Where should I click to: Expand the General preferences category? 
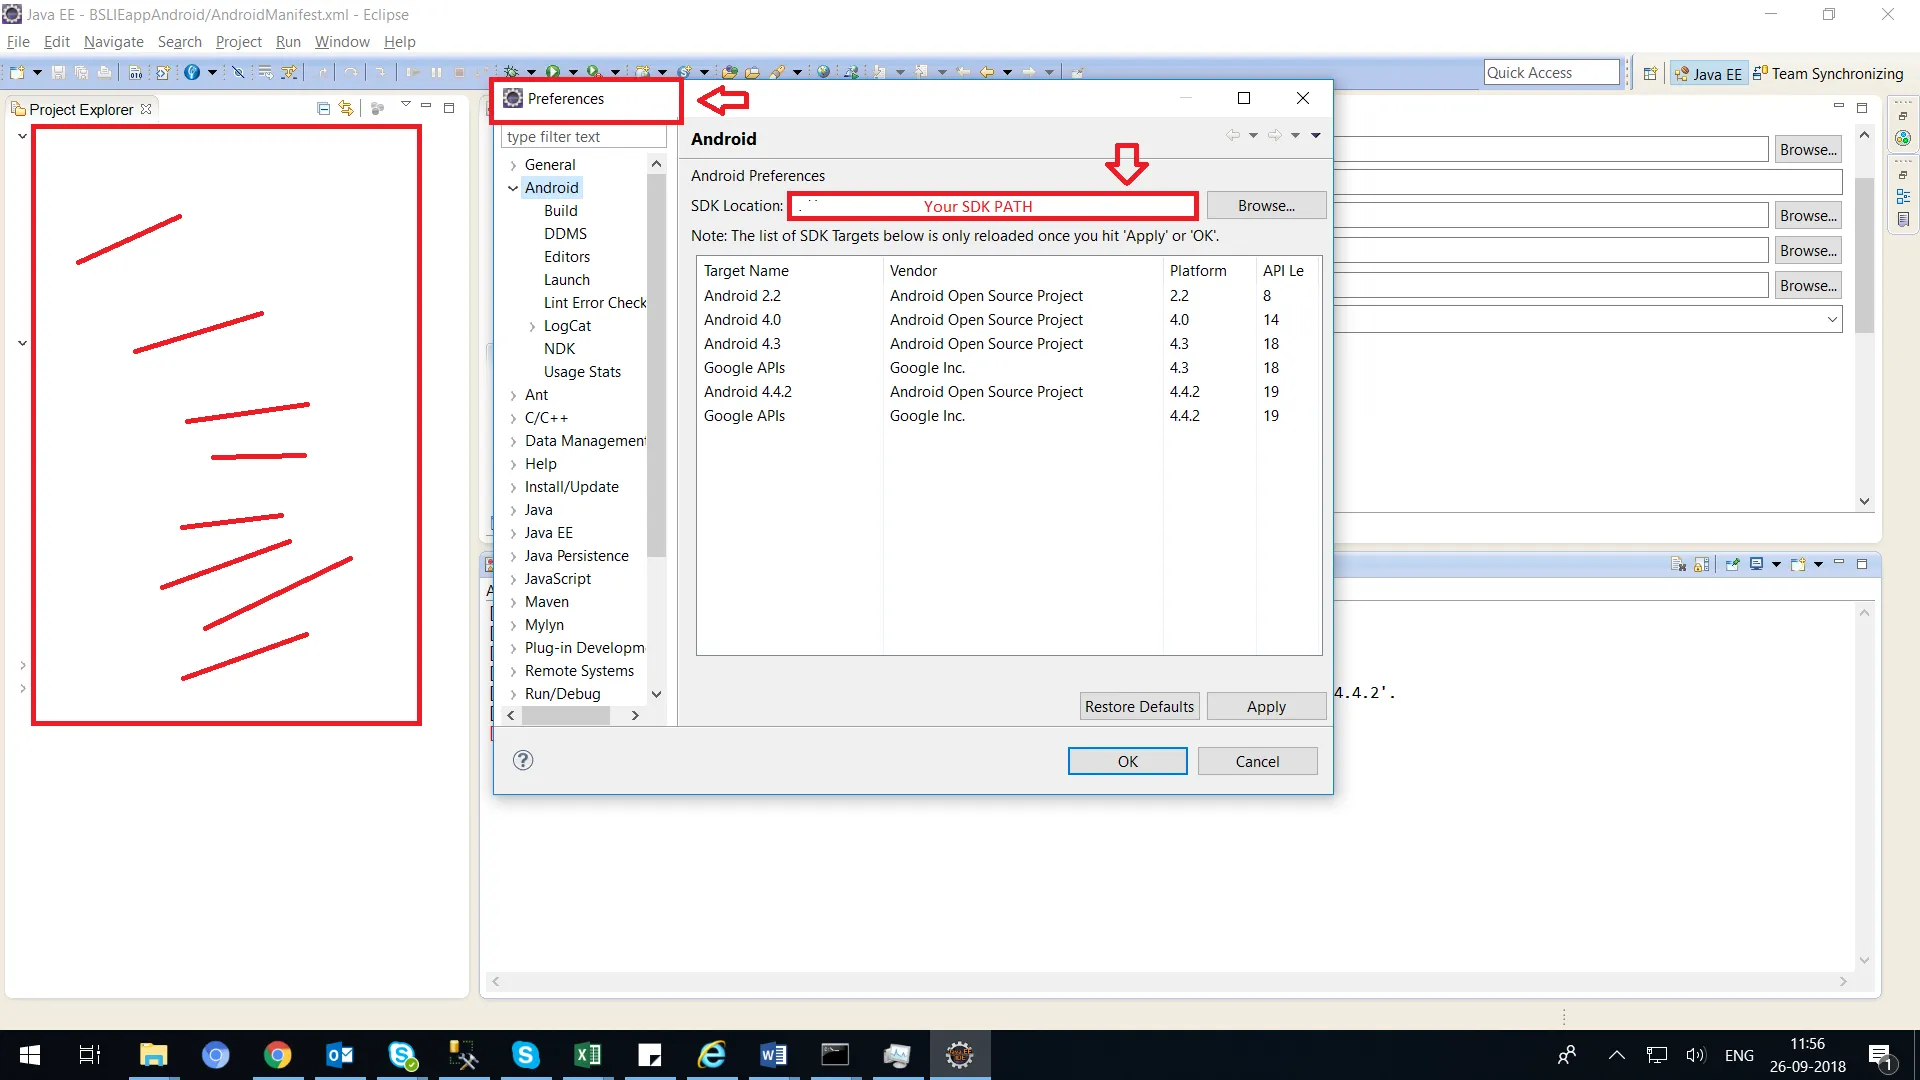(513, 165)
